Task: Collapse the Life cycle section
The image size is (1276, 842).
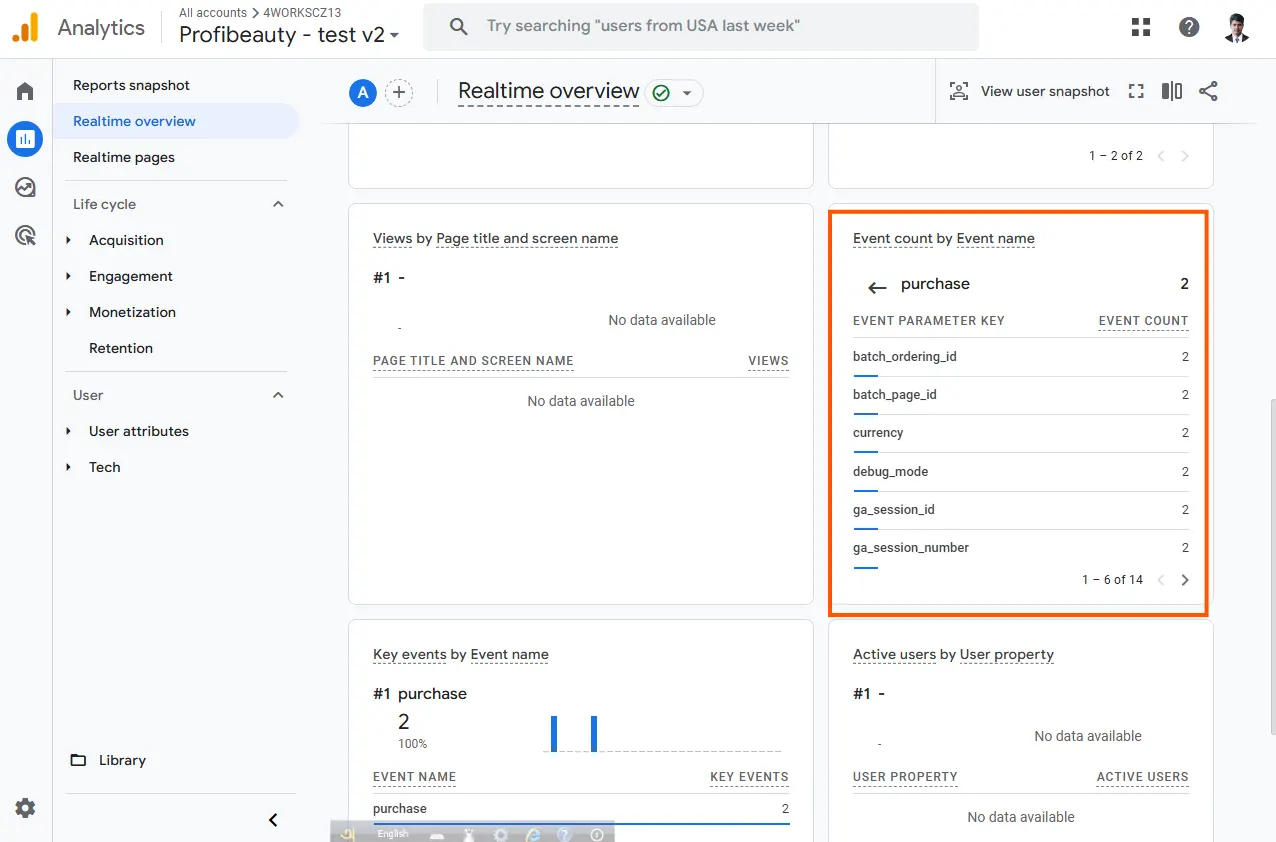Action: [x=278, y=204]
